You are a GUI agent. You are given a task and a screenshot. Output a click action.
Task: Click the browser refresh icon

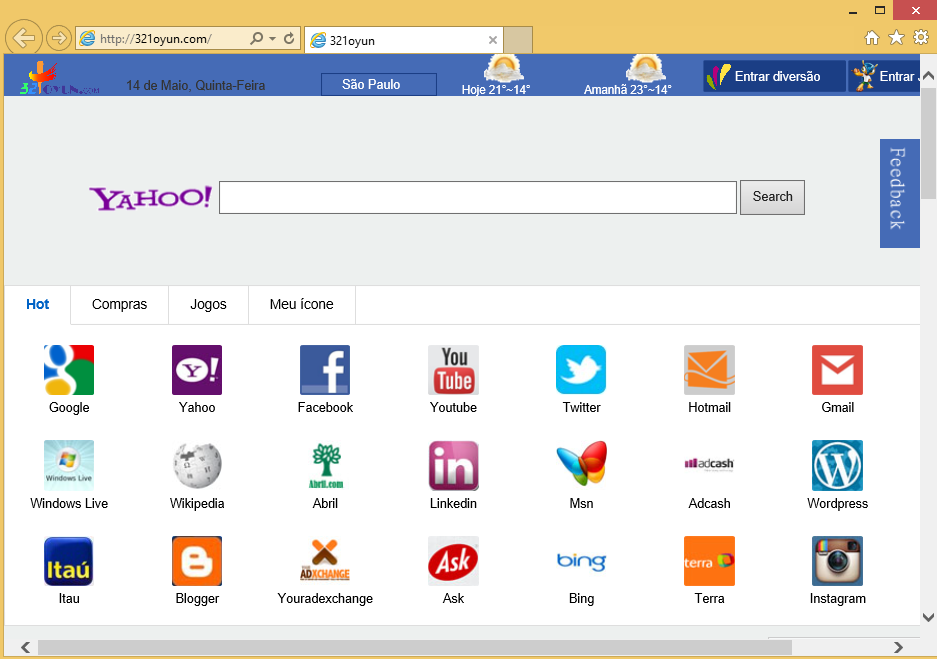pos(290,39)
